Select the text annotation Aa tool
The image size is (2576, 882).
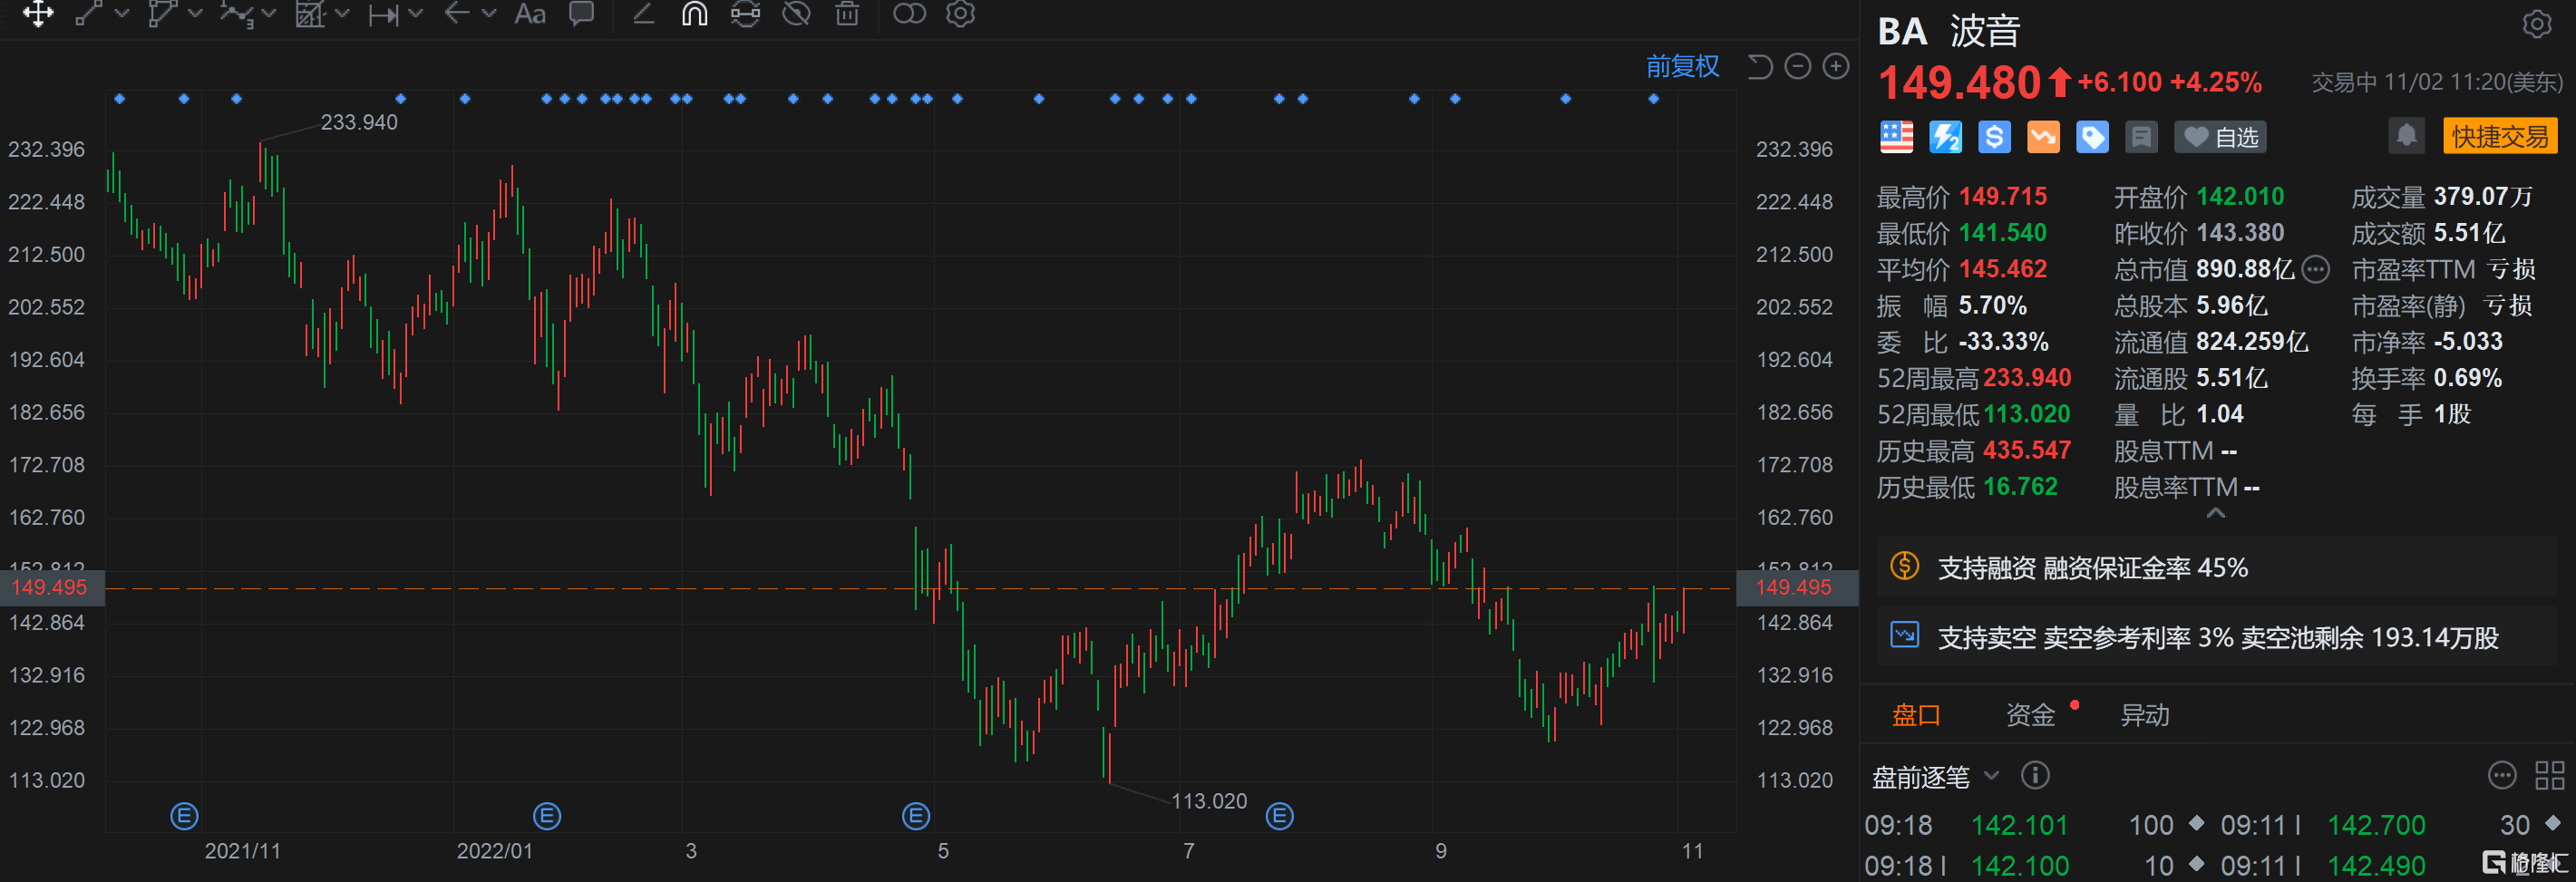(x=529, y=13)
